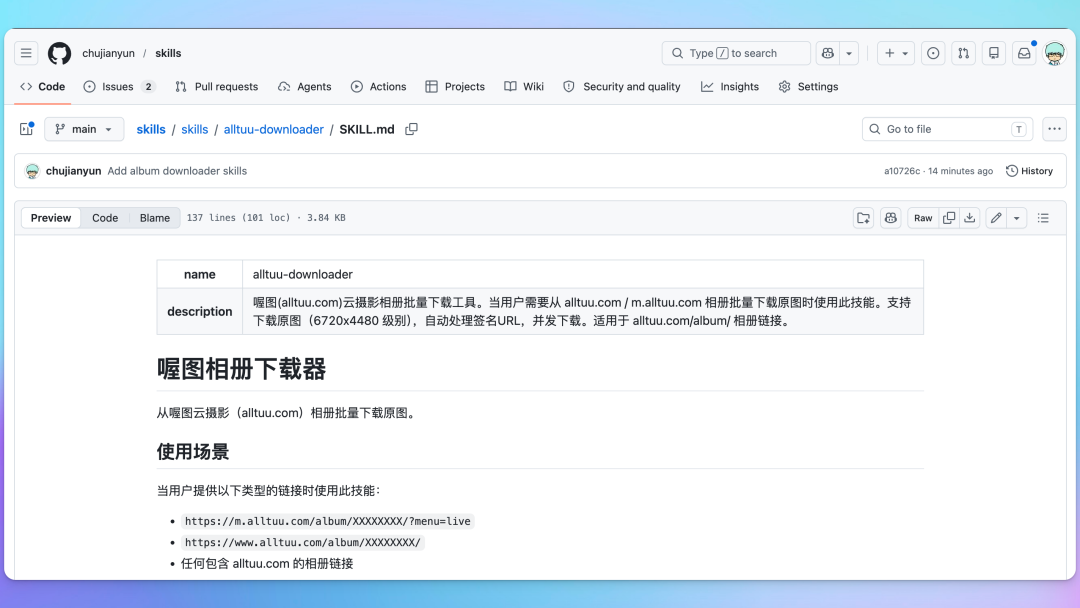Viewport: 1080px width, 608px height.
Task: Click the m.alltuu.com album URL code
Action: point(328,521)
